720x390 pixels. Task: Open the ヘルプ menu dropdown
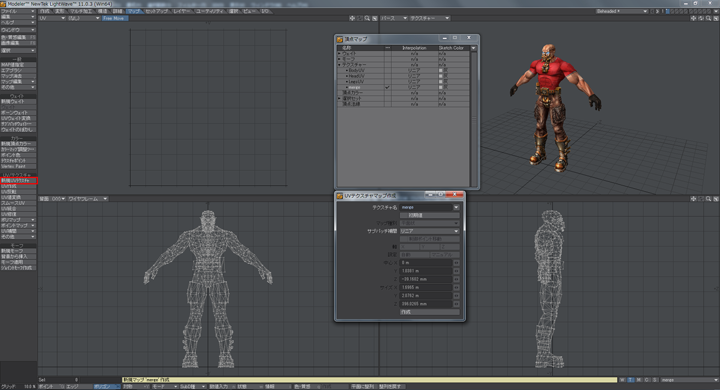(18, 22)
